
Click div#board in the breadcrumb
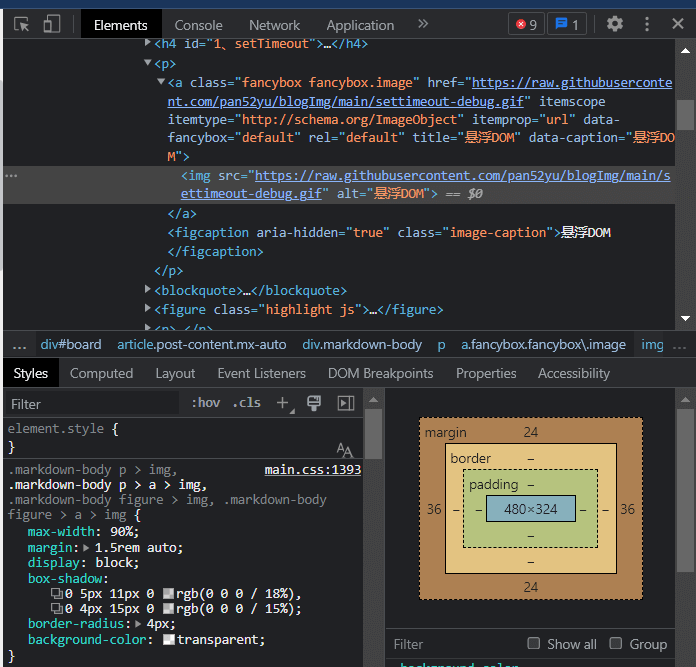pyautogui.click(x=71, y=345)
